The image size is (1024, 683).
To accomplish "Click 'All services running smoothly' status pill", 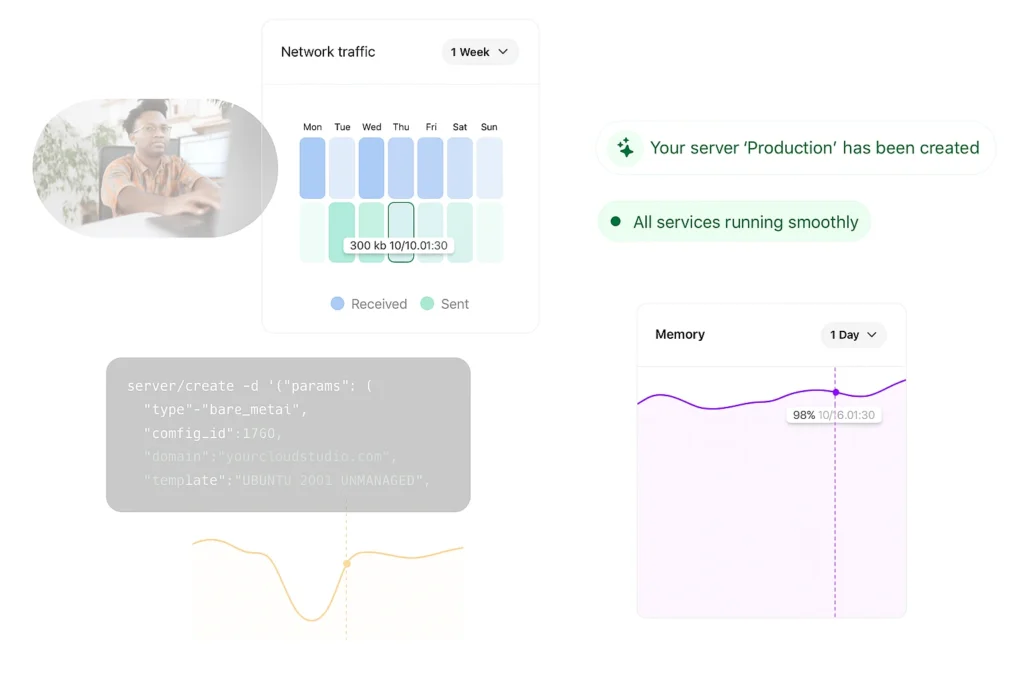I will tap(734, 222).
